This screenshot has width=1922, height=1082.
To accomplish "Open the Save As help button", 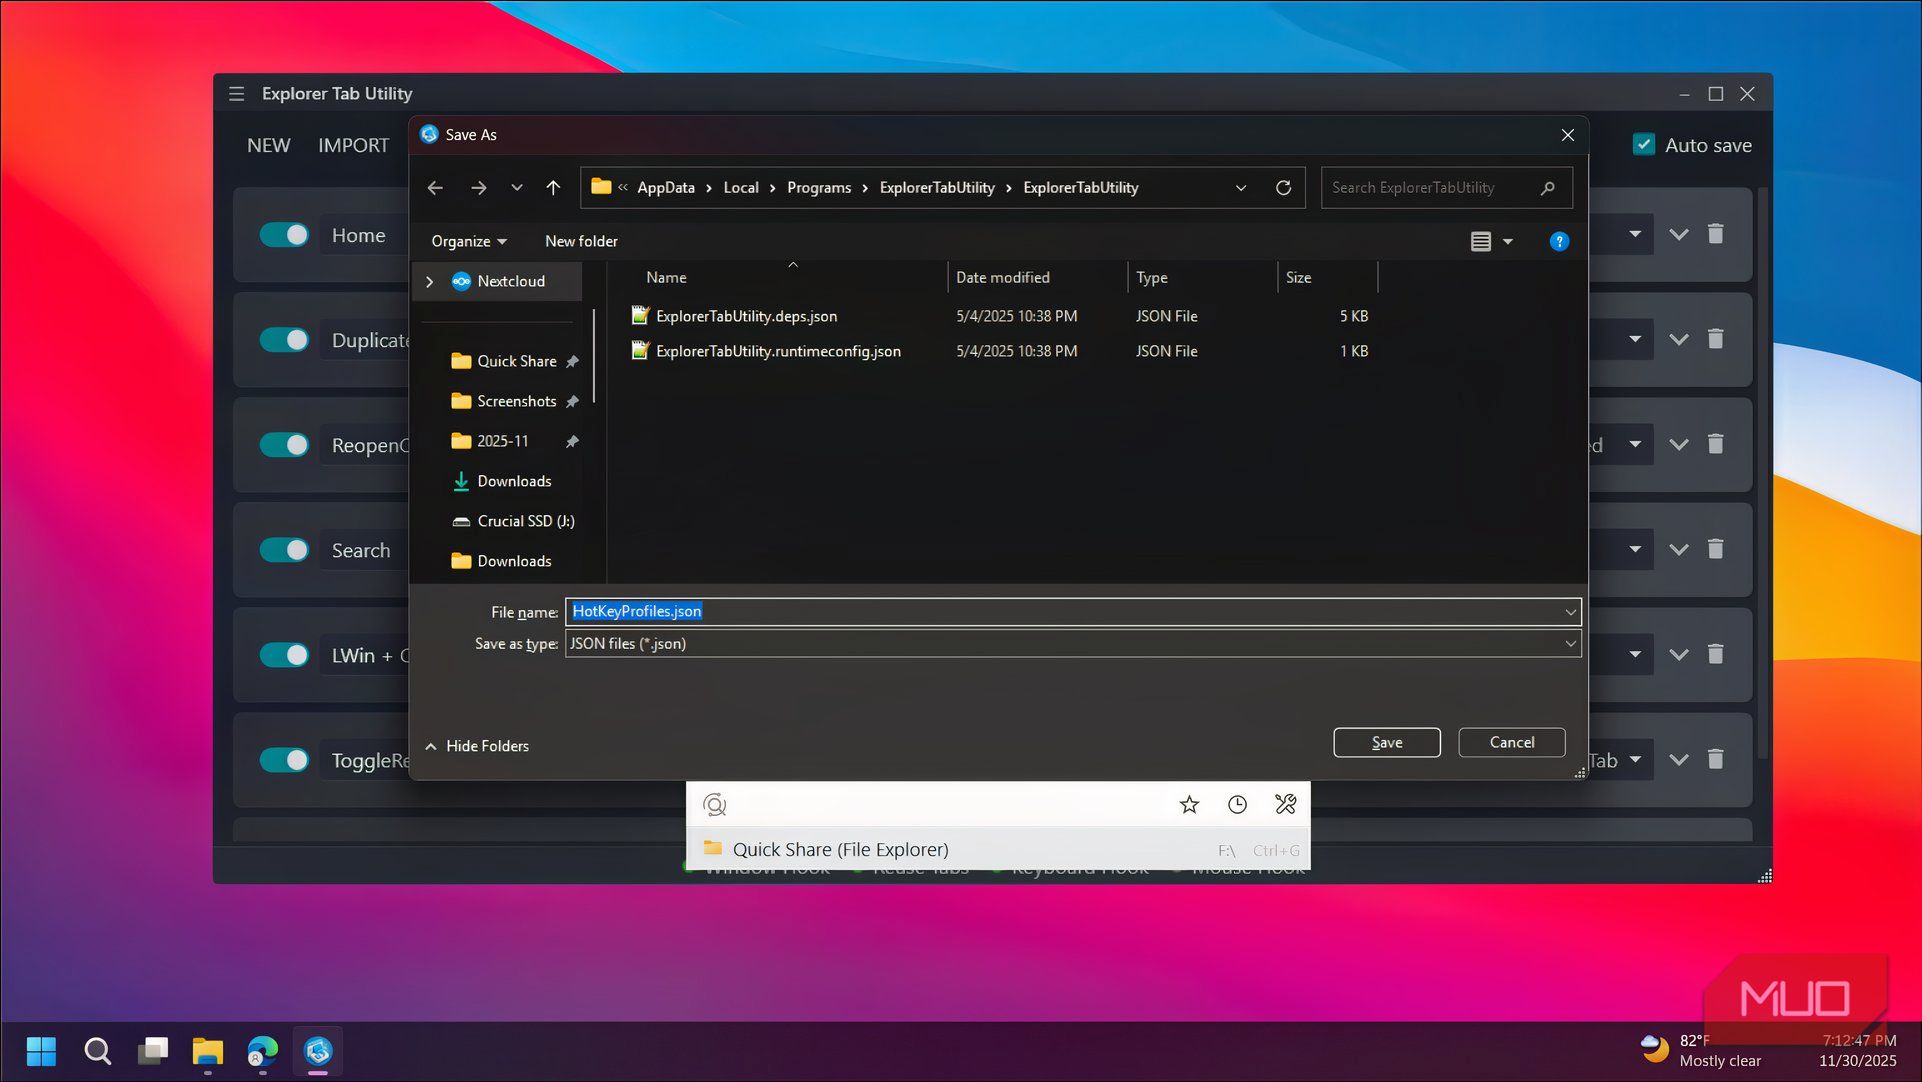I will pos(1558,241).
